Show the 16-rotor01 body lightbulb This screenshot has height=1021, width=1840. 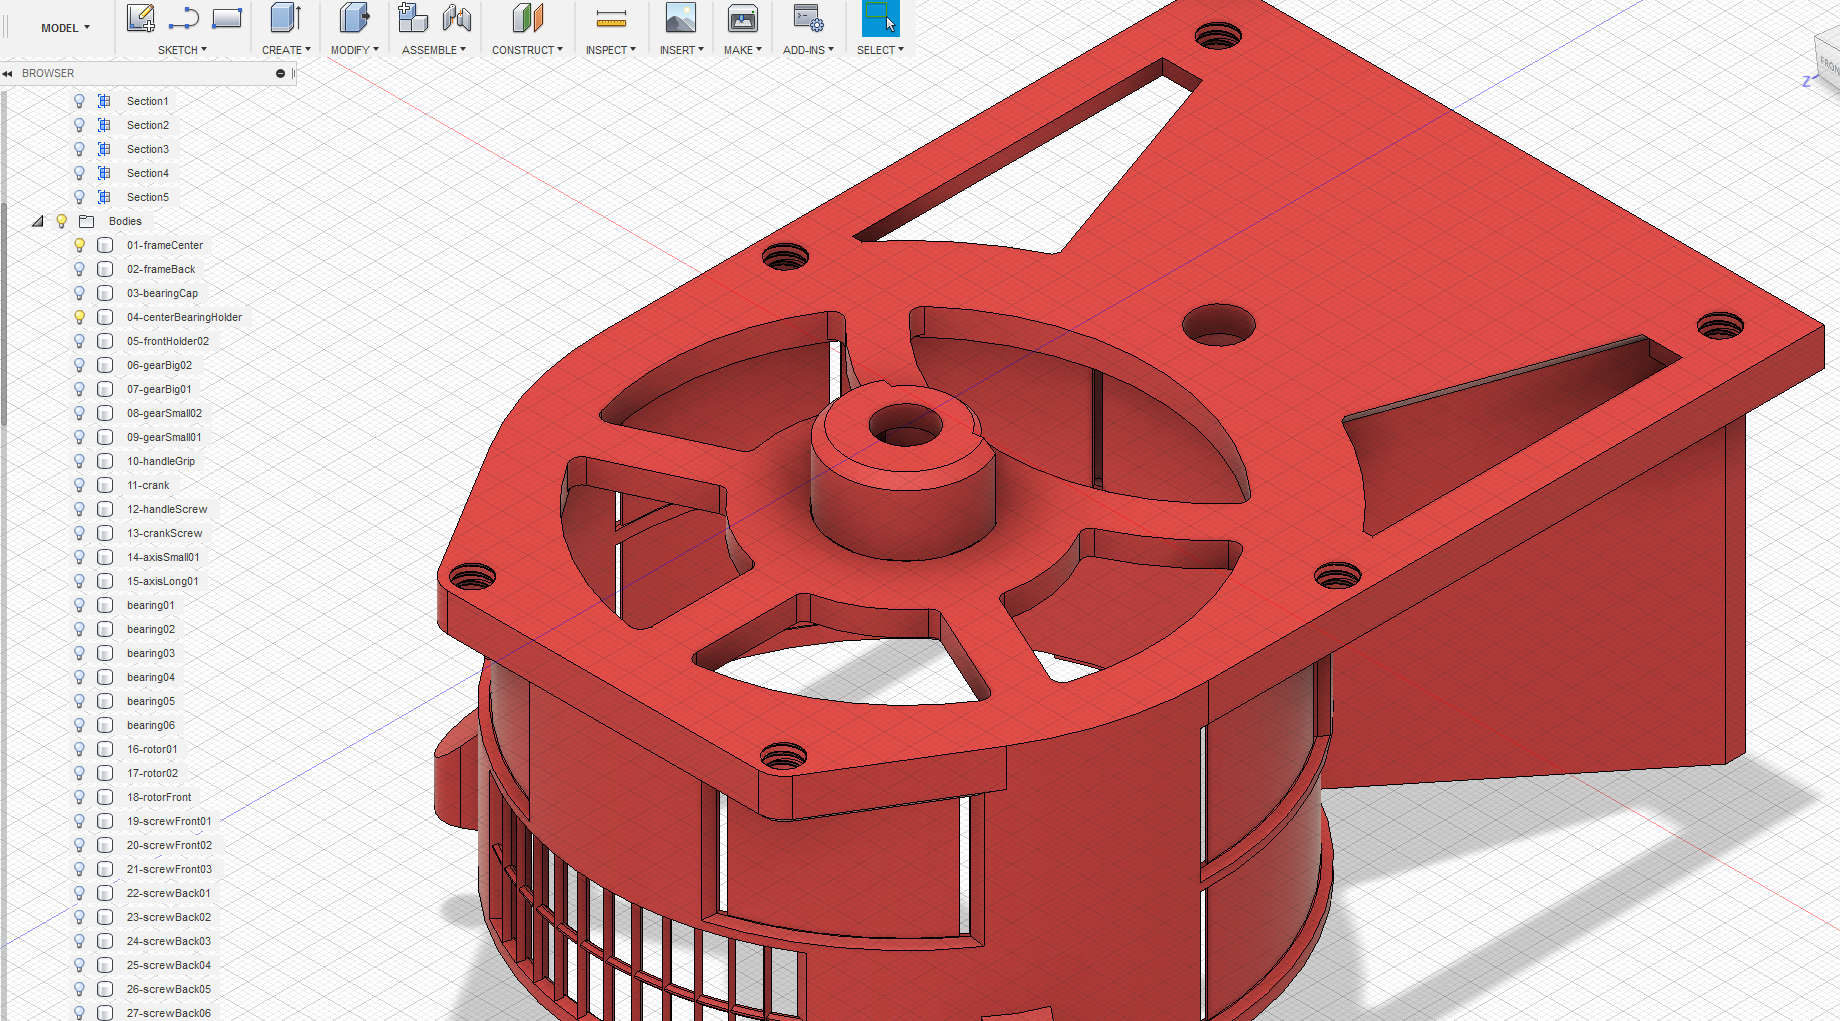tap(80, 749)
